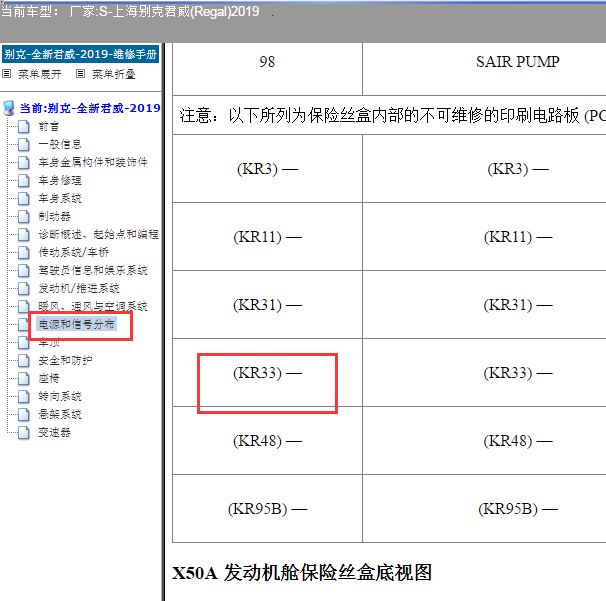The image size is (606, 601).
Task: Click the left-column (KR3) — cell
Action: point(267,169)
